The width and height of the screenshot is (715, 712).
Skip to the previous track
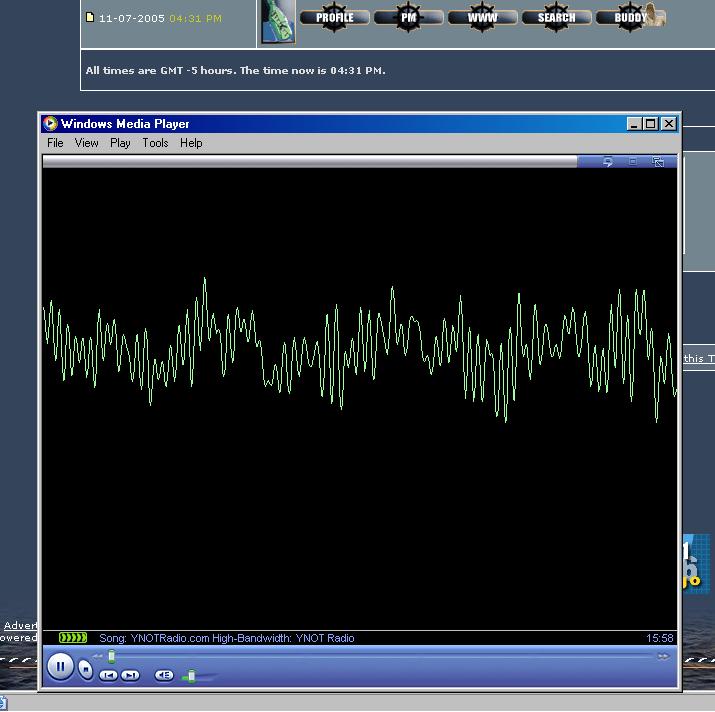tap(108, 676)
